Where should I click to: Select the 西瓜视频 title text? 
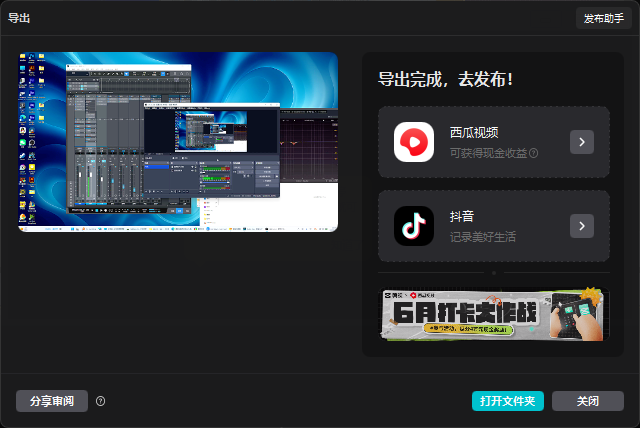474,133
